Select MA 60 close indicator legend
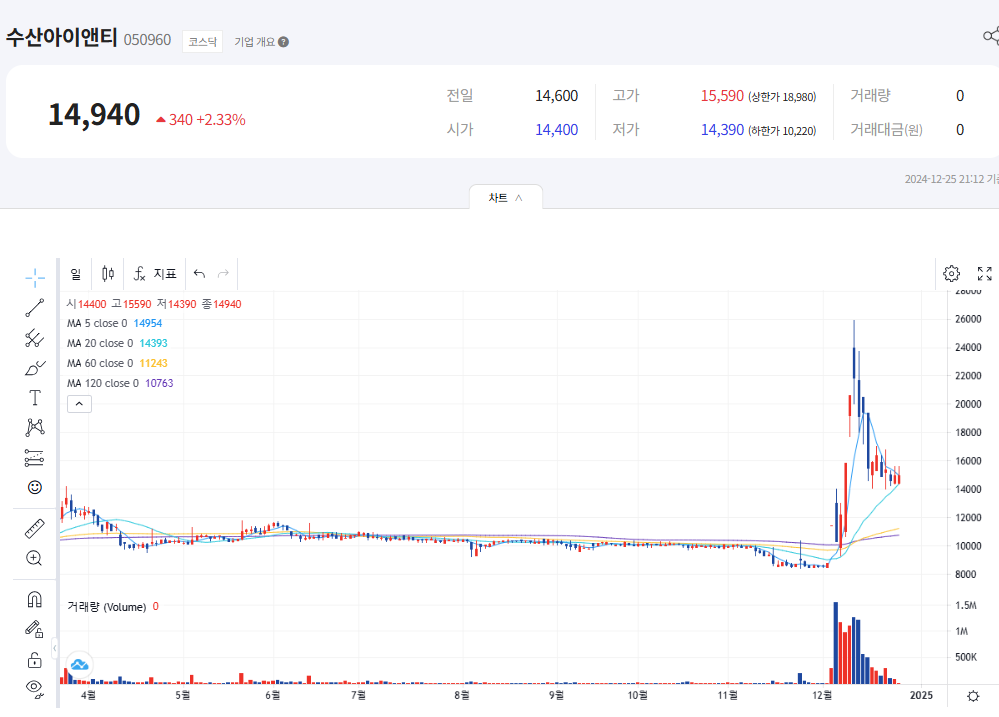Viewport: 999px width, 717px height. 117,363
